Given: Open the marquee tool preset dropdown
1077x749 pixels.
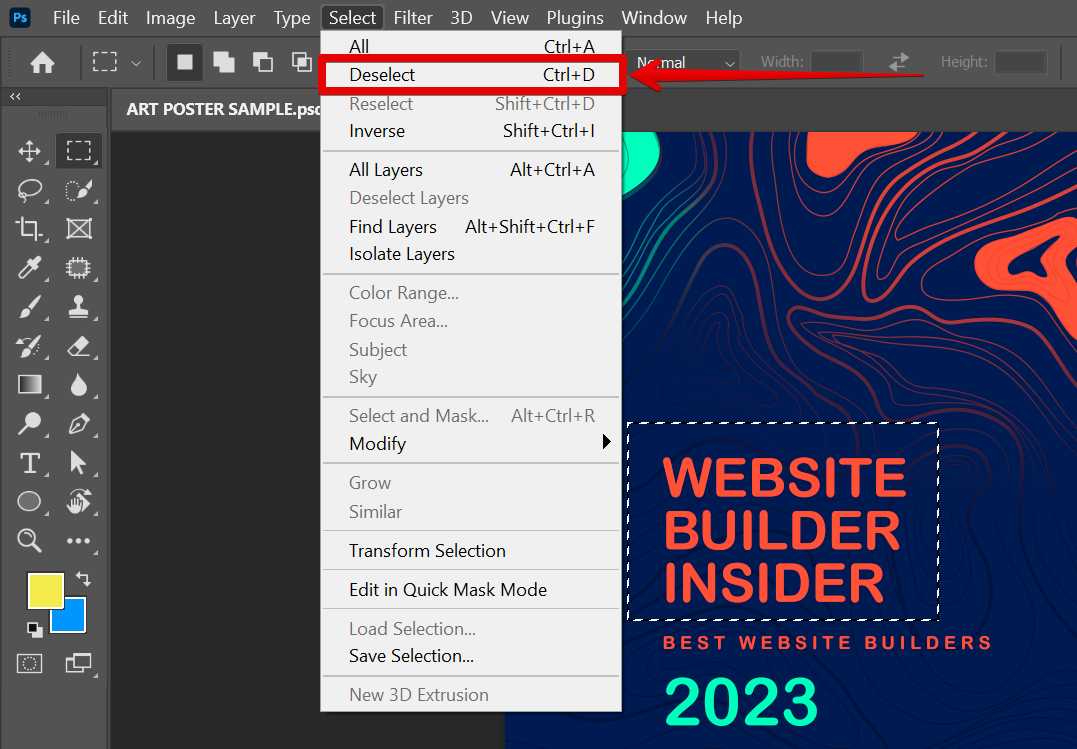Looking at the screenshot, I should (x=117, y=61).
